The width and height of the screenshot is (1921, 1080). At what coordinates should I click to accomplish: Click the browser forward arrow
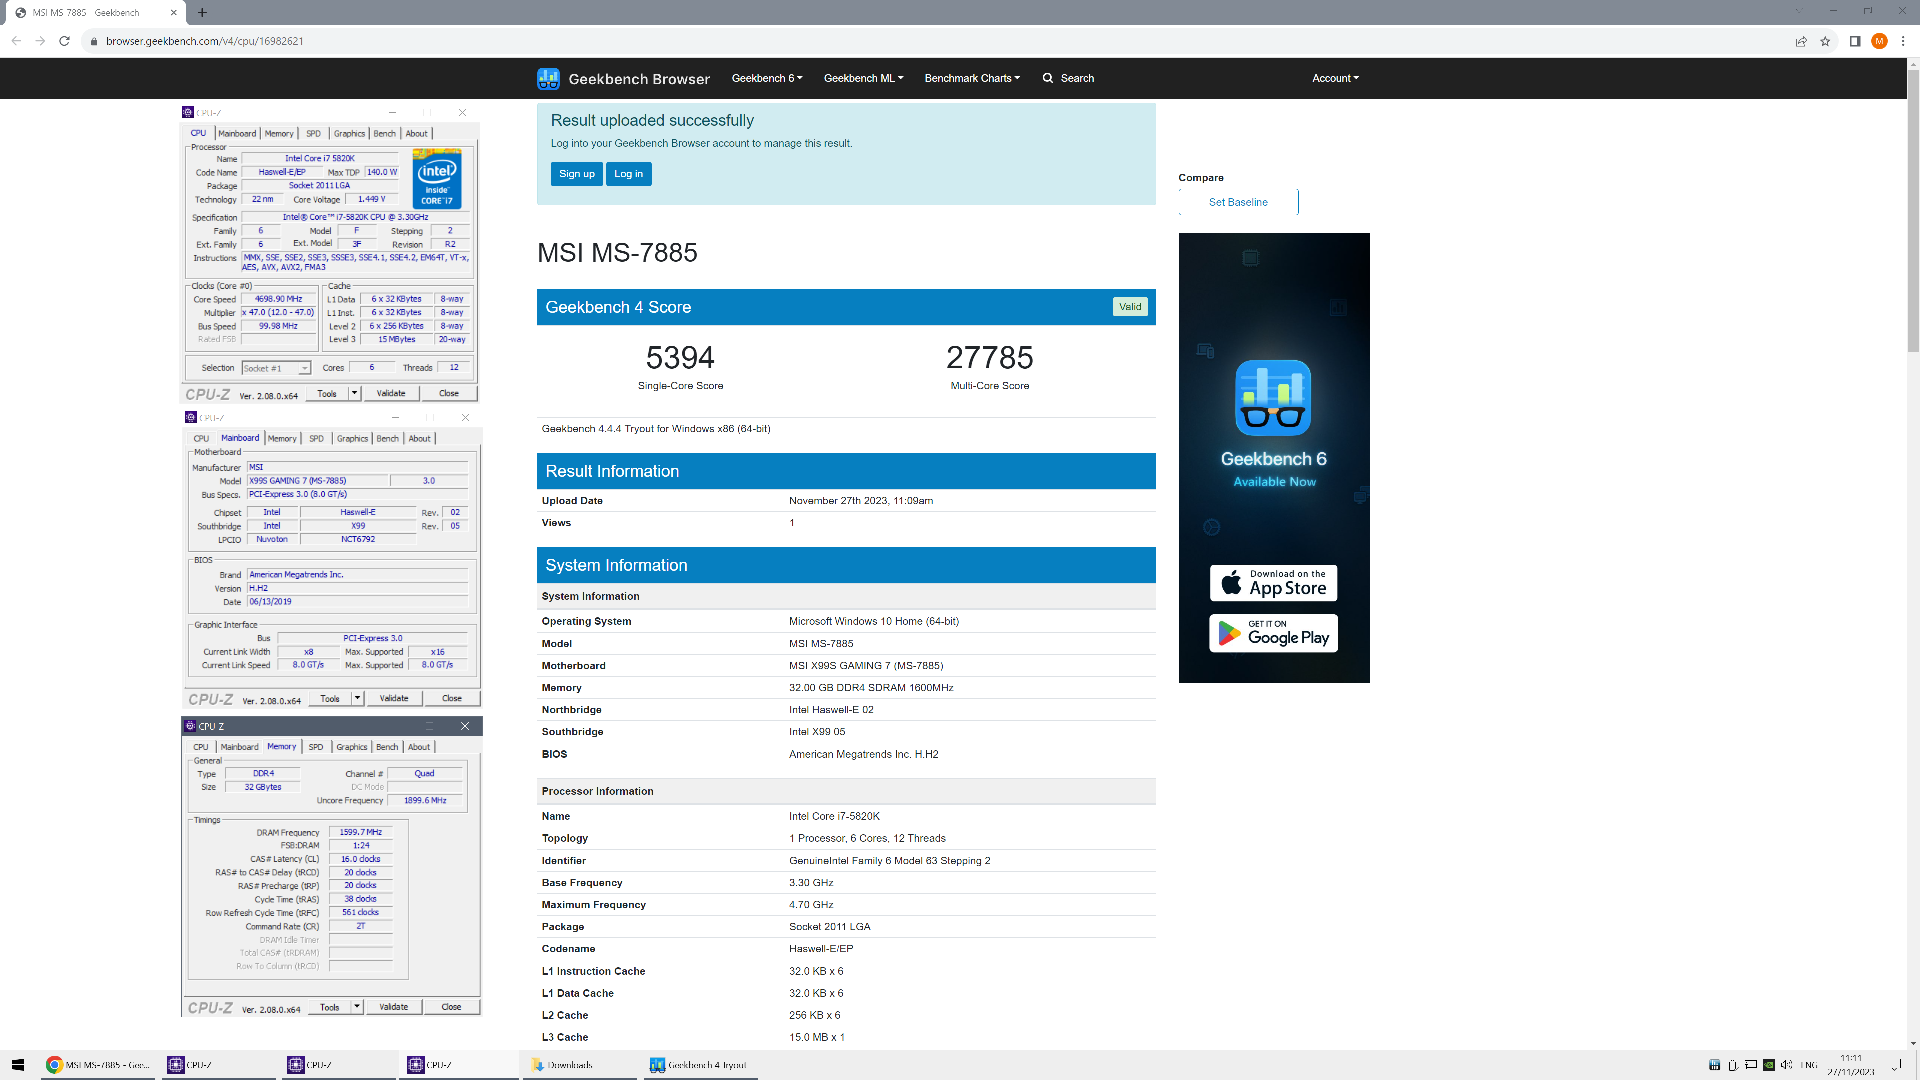pos(40,41)
